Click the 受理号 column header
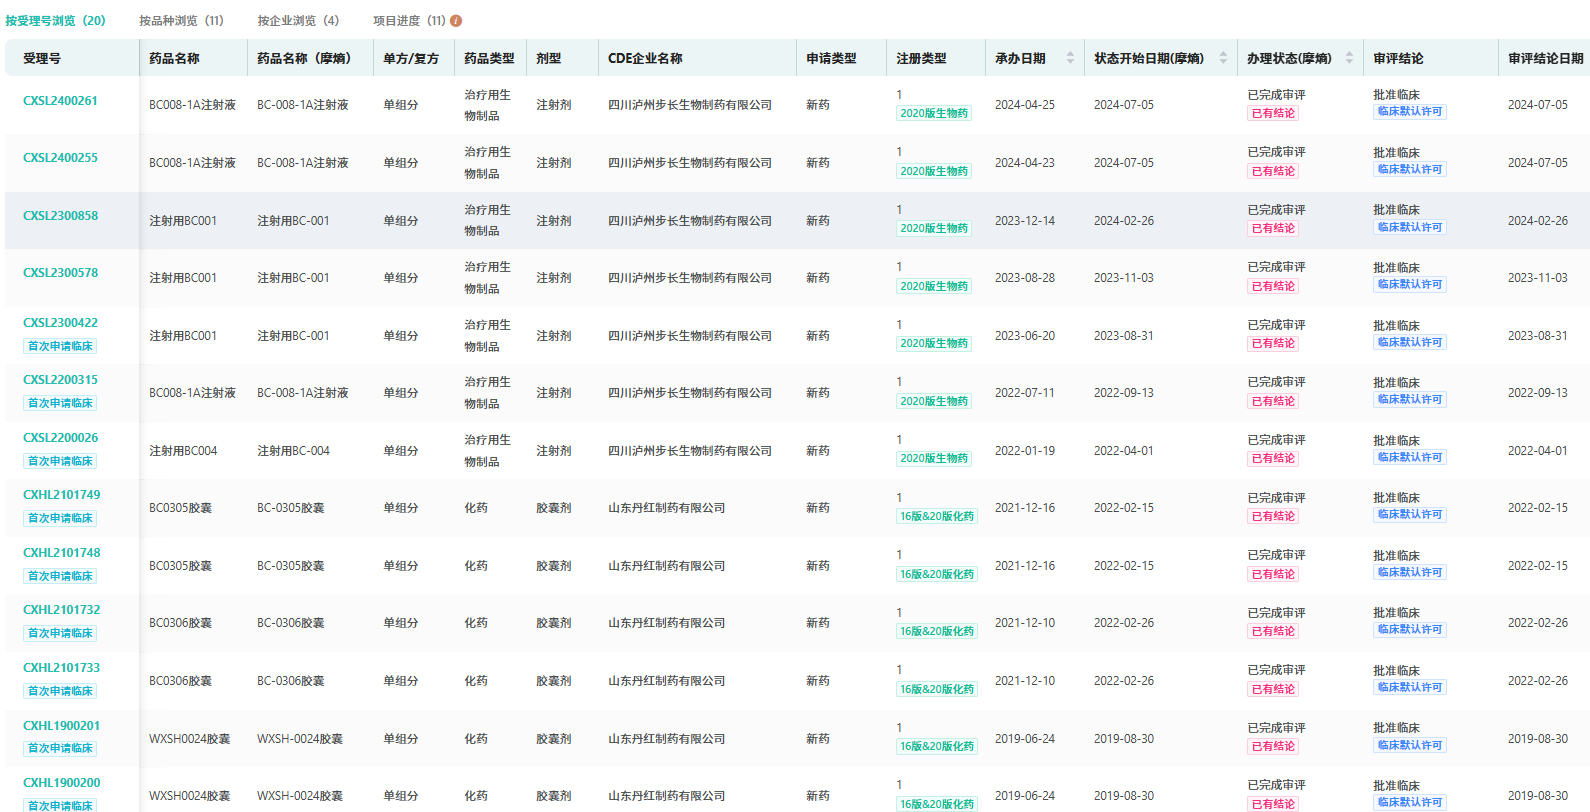This screenshot has height=812, width=1590. (x=42, y=58)
